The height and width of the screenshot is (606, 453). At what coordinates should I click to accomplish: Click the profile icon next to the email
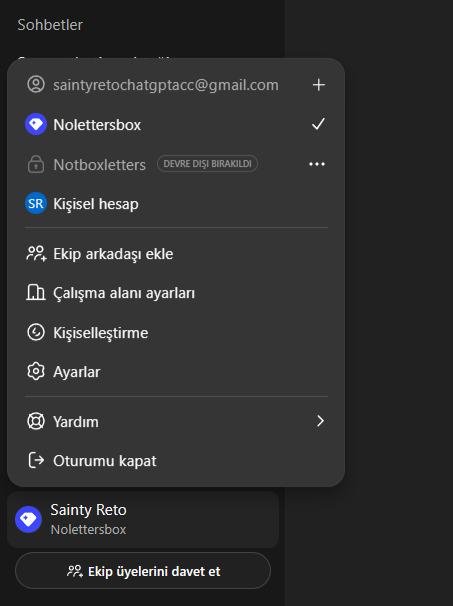tap(36, 84)
